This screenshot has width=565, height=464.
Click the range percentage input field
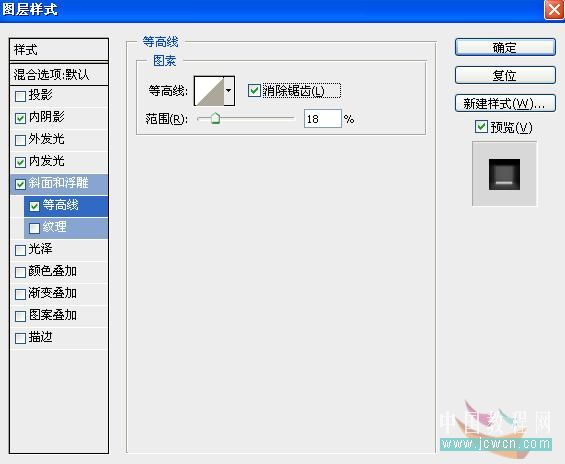[322, 119]
